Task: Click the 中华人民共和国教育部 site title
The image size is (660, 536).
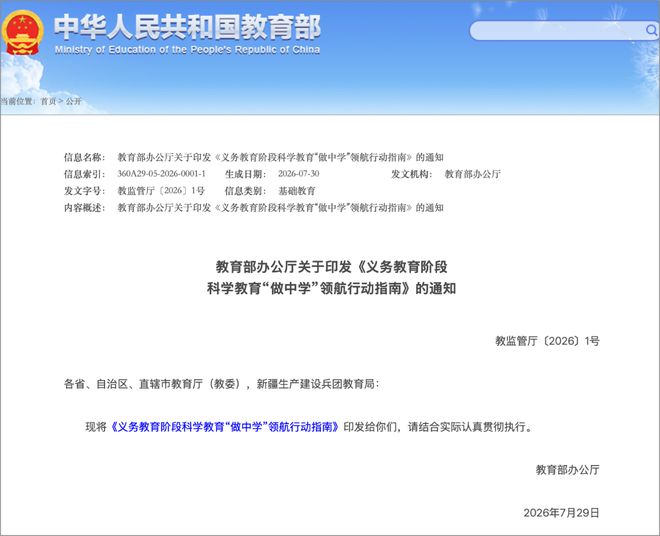Action: 187,27
